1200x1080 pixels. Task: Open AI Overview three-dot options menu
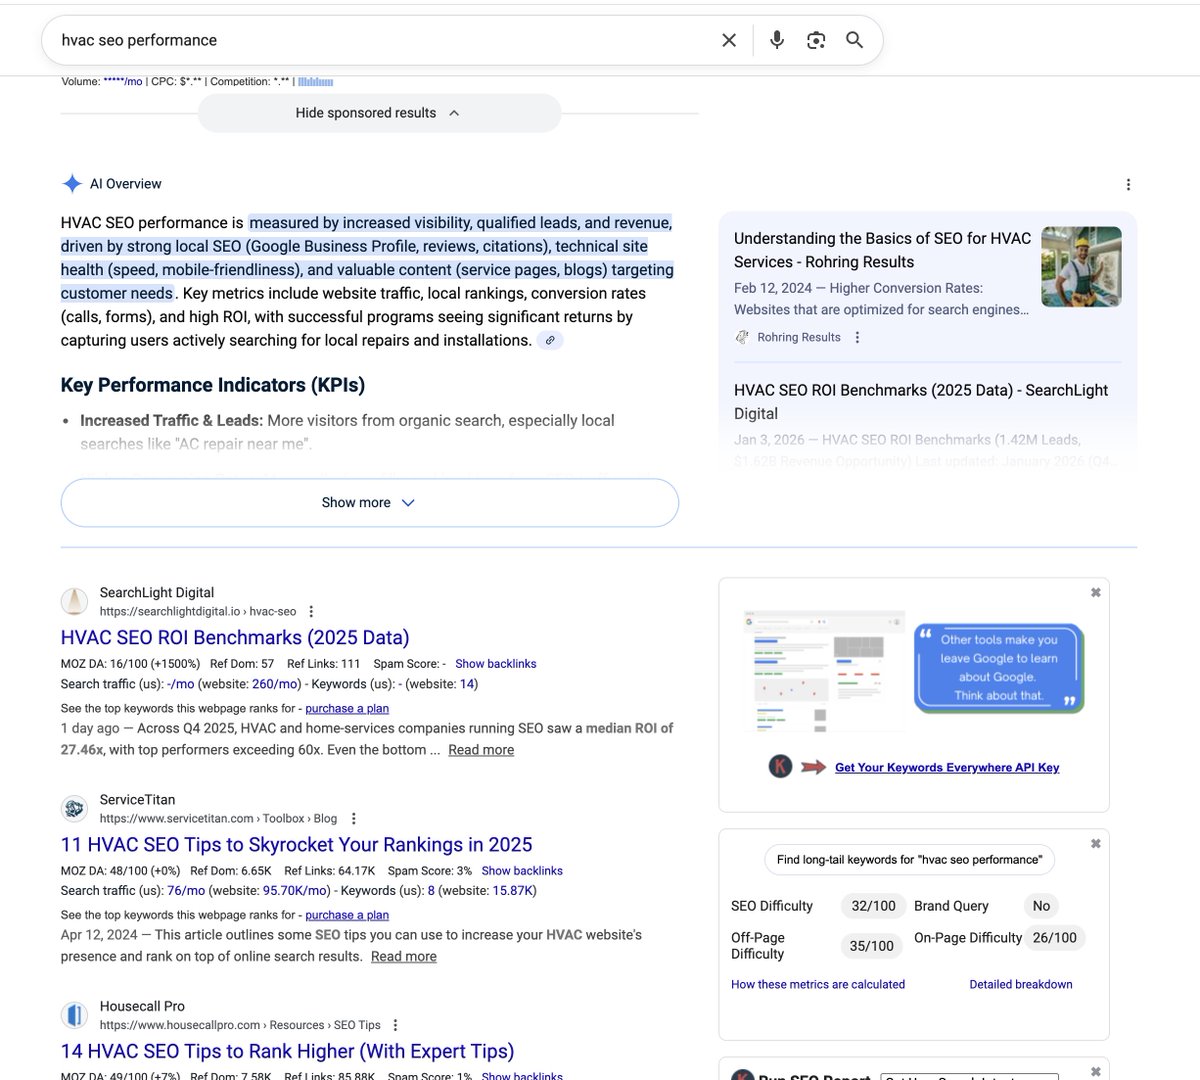(1128, 184)
